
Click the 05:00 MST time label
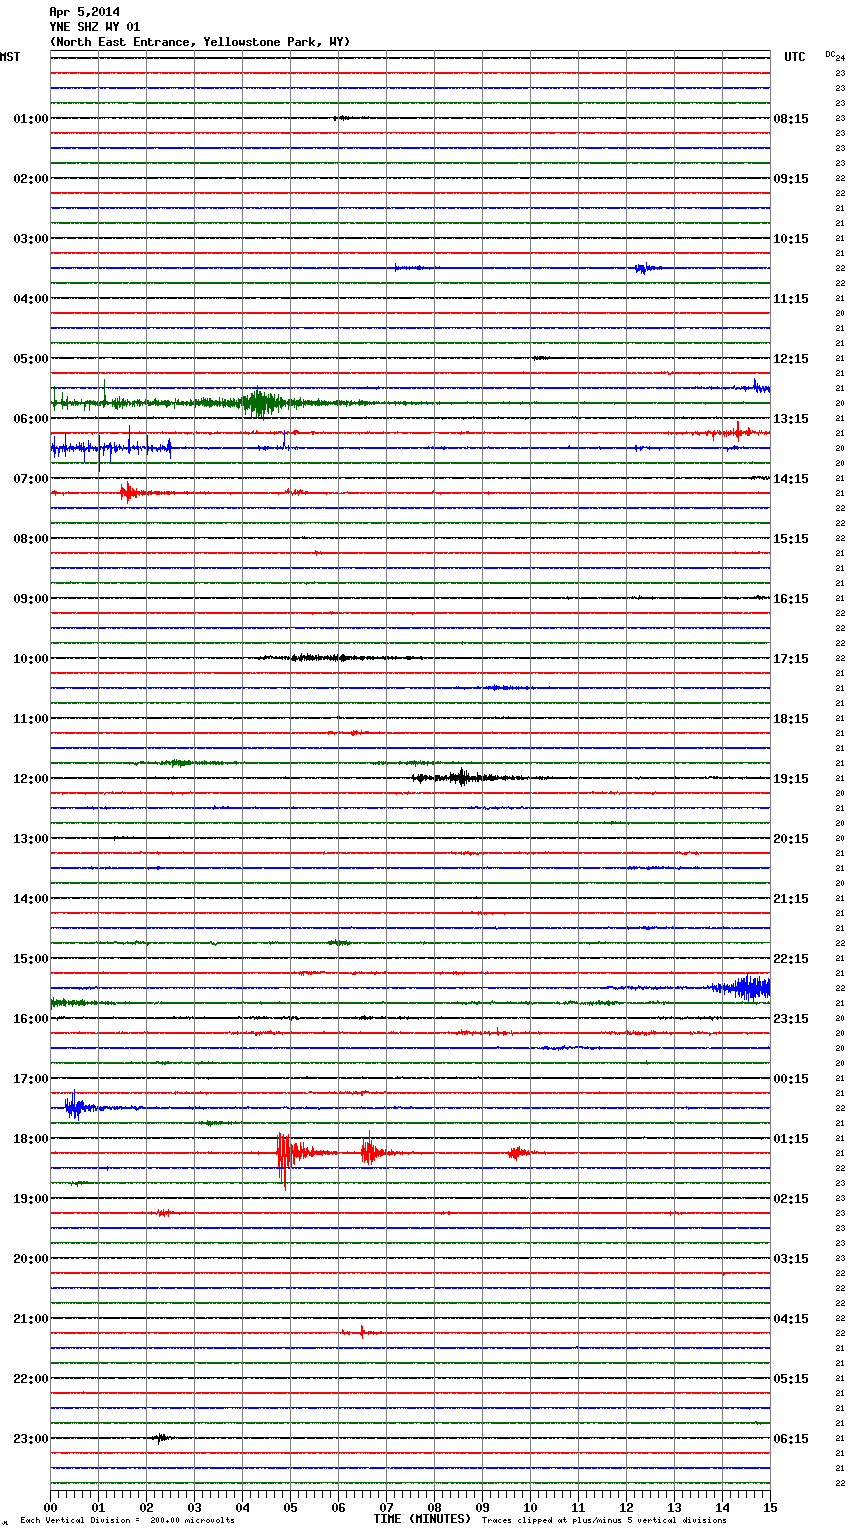click(31, 359)
